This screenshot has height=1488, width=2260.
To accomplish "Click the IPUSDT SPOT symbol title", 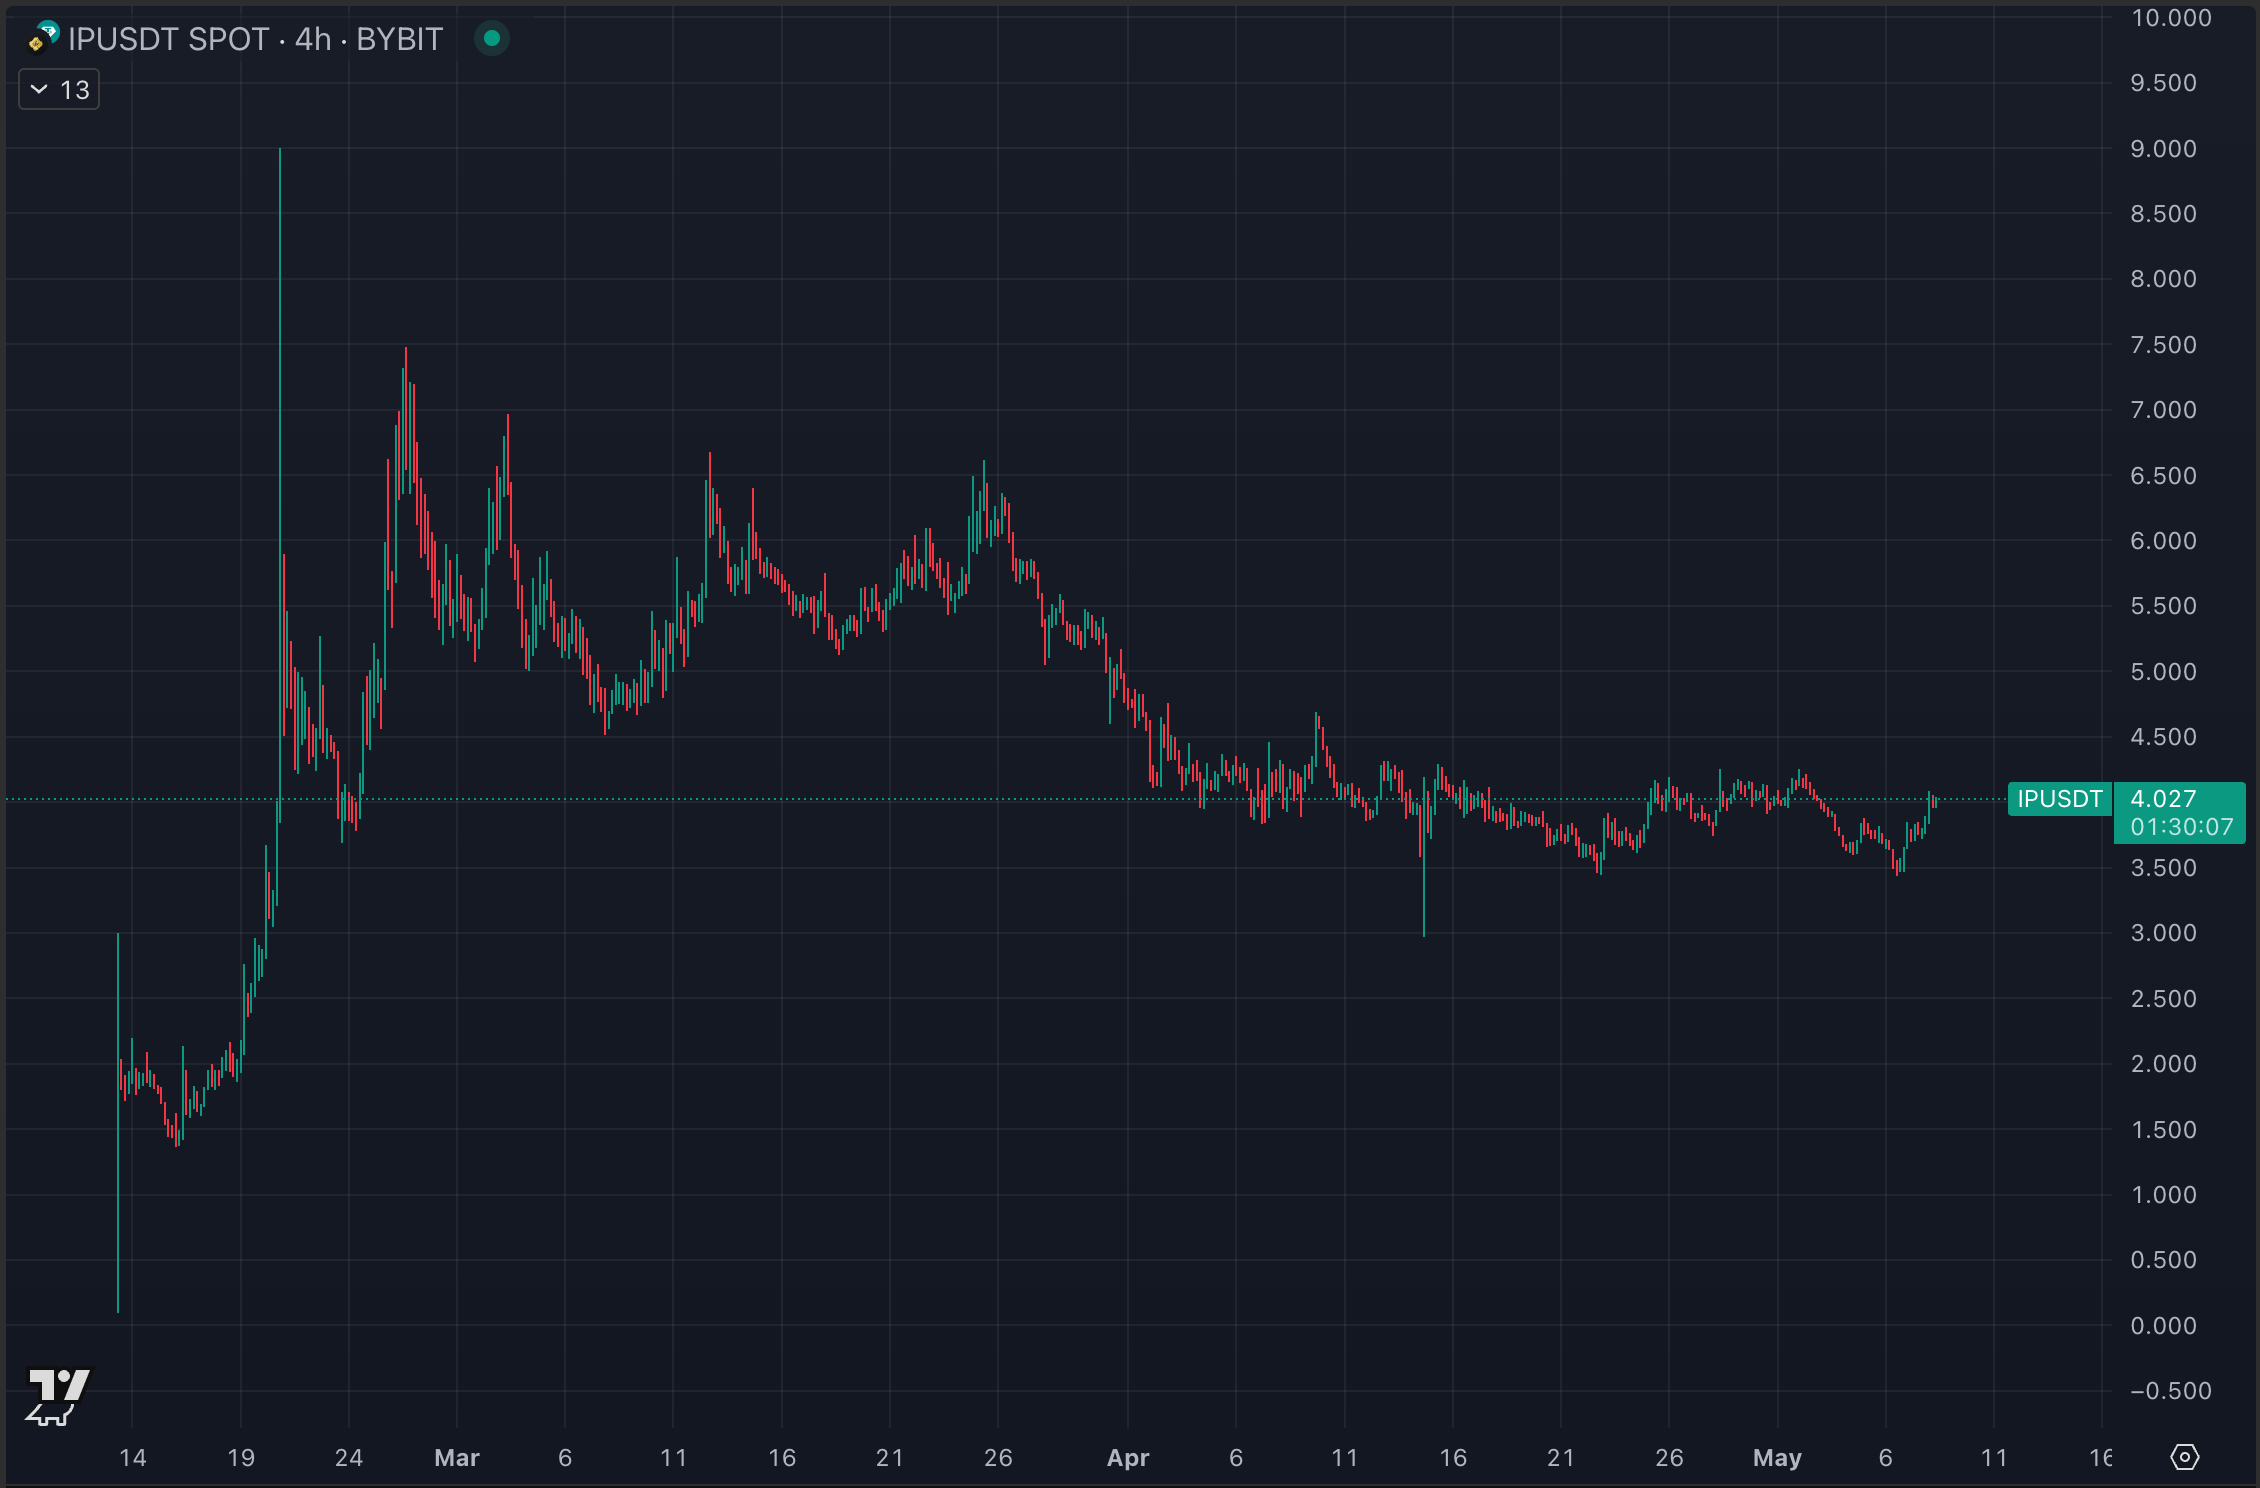I will (168, 39).
